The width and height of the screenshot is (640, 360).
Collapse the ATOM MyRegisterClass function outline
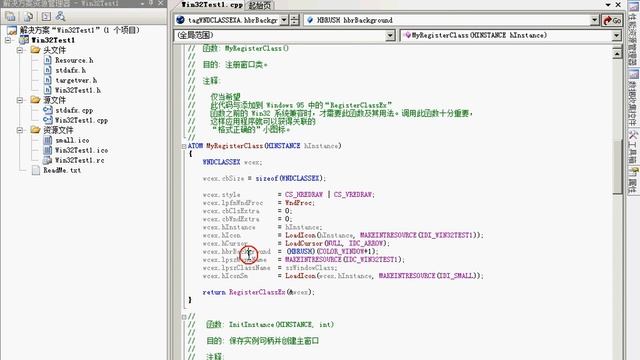pyautogui.click(x=184, y=146)
